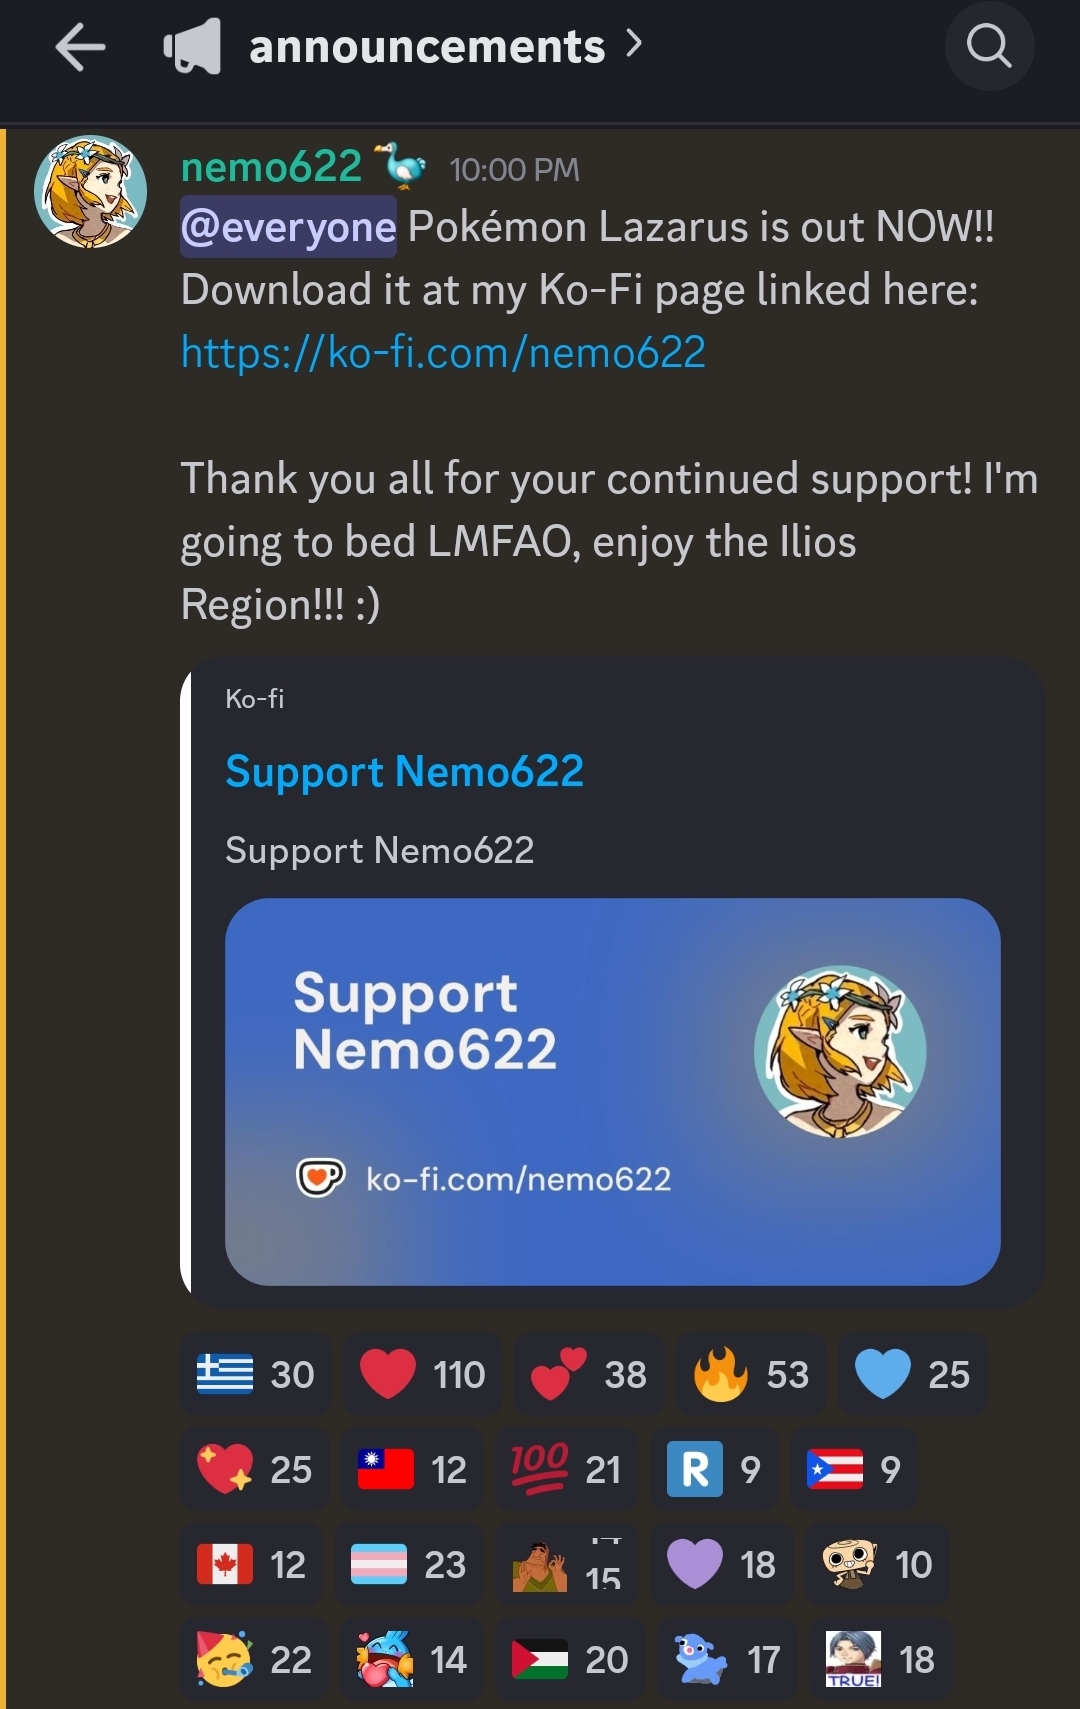Image resolution: width=1080 pixels, height=1709 pixels.
Task: Toggle the Greek flag reaction
Action: [256, 1374]
